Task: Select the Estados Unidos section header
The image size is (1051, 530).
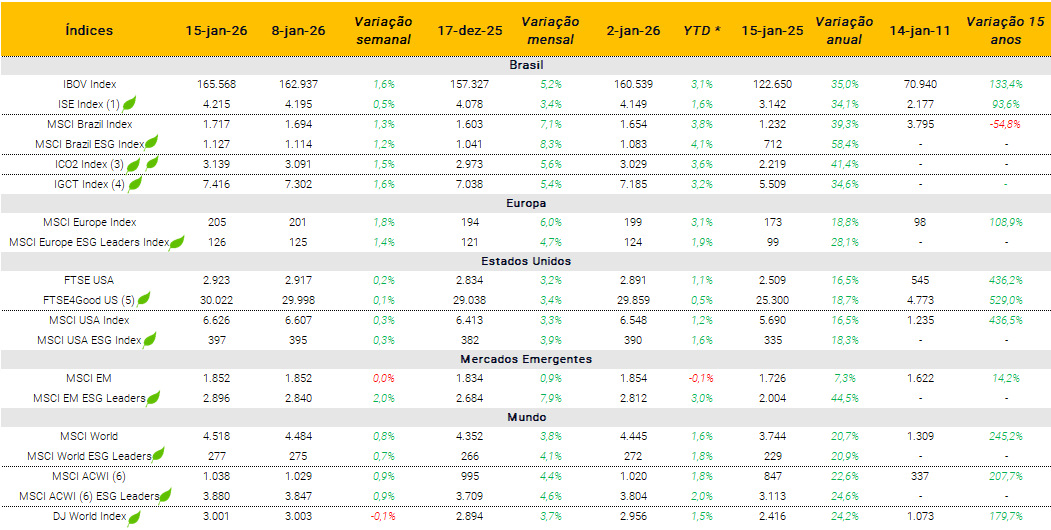Action: click(526, 261)
